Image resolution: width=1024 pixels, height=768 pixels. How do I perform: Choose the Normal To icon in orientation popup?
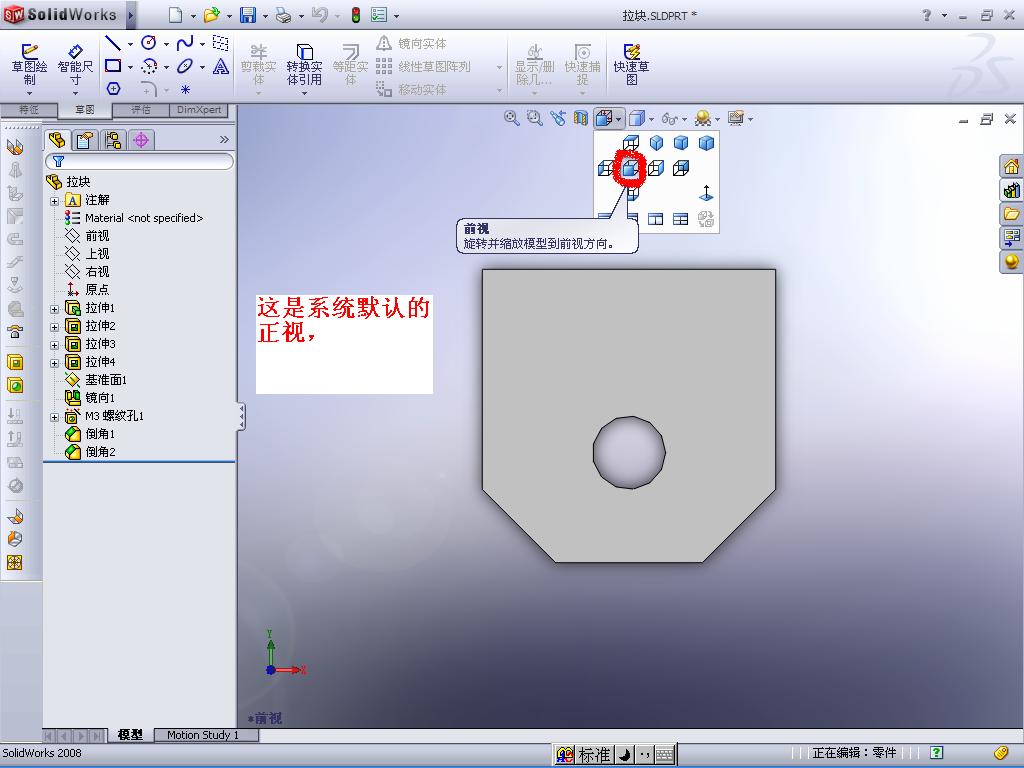tap(706, 193)
